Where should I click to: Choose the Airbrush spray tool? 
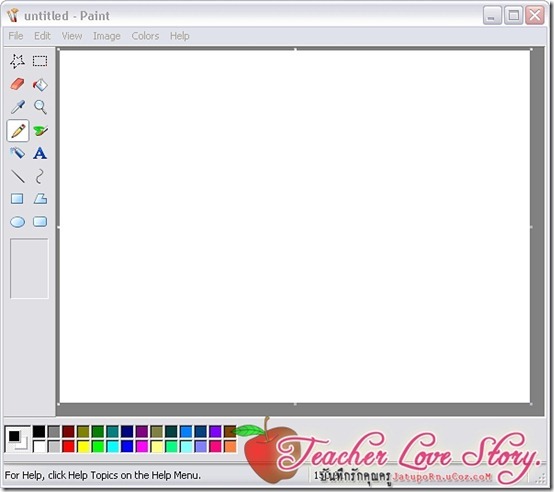coord(17,153)
